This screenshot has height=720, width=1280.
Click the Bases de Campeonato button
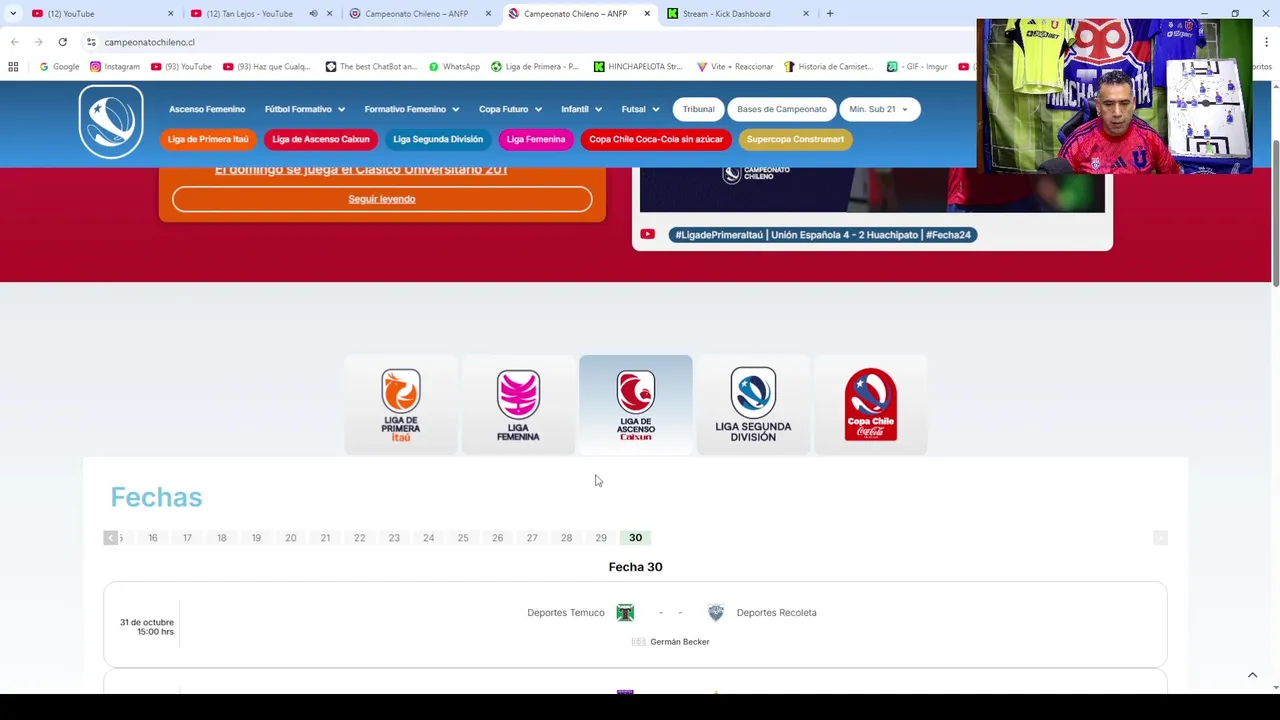coord(782,109)
